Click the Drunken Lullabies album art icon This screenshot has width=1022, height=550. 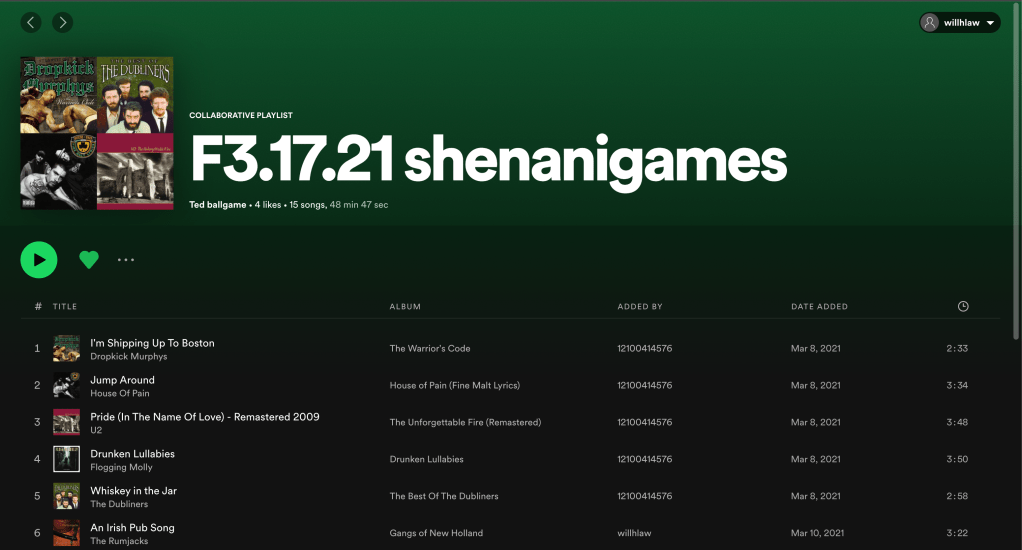[x=67, y=459]
